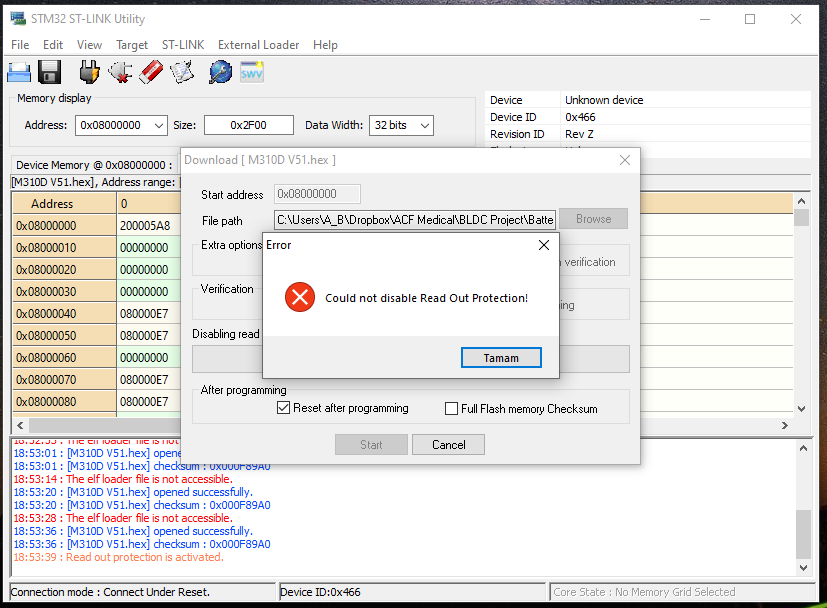This screenshot has height=608, width=827.
Task: Click the Address column header
Action: (64, 204)
